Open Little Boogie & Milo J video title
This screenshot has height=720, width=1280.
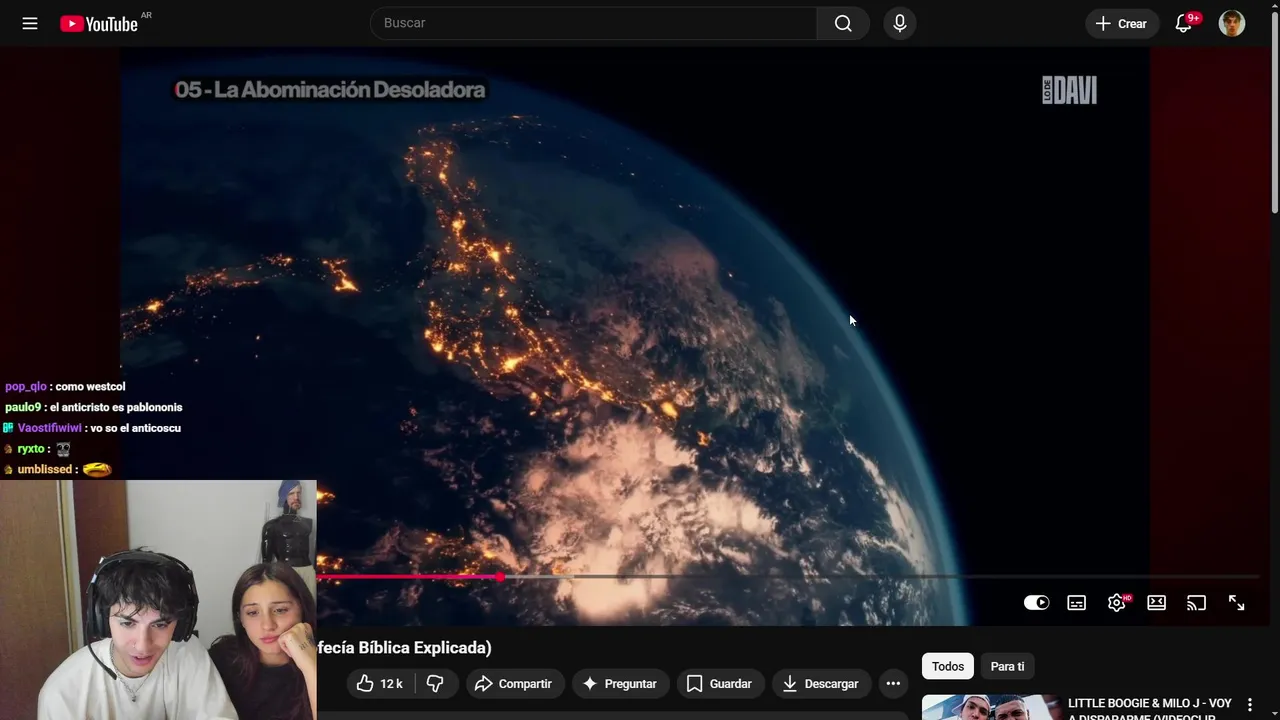coord(1150,709)
